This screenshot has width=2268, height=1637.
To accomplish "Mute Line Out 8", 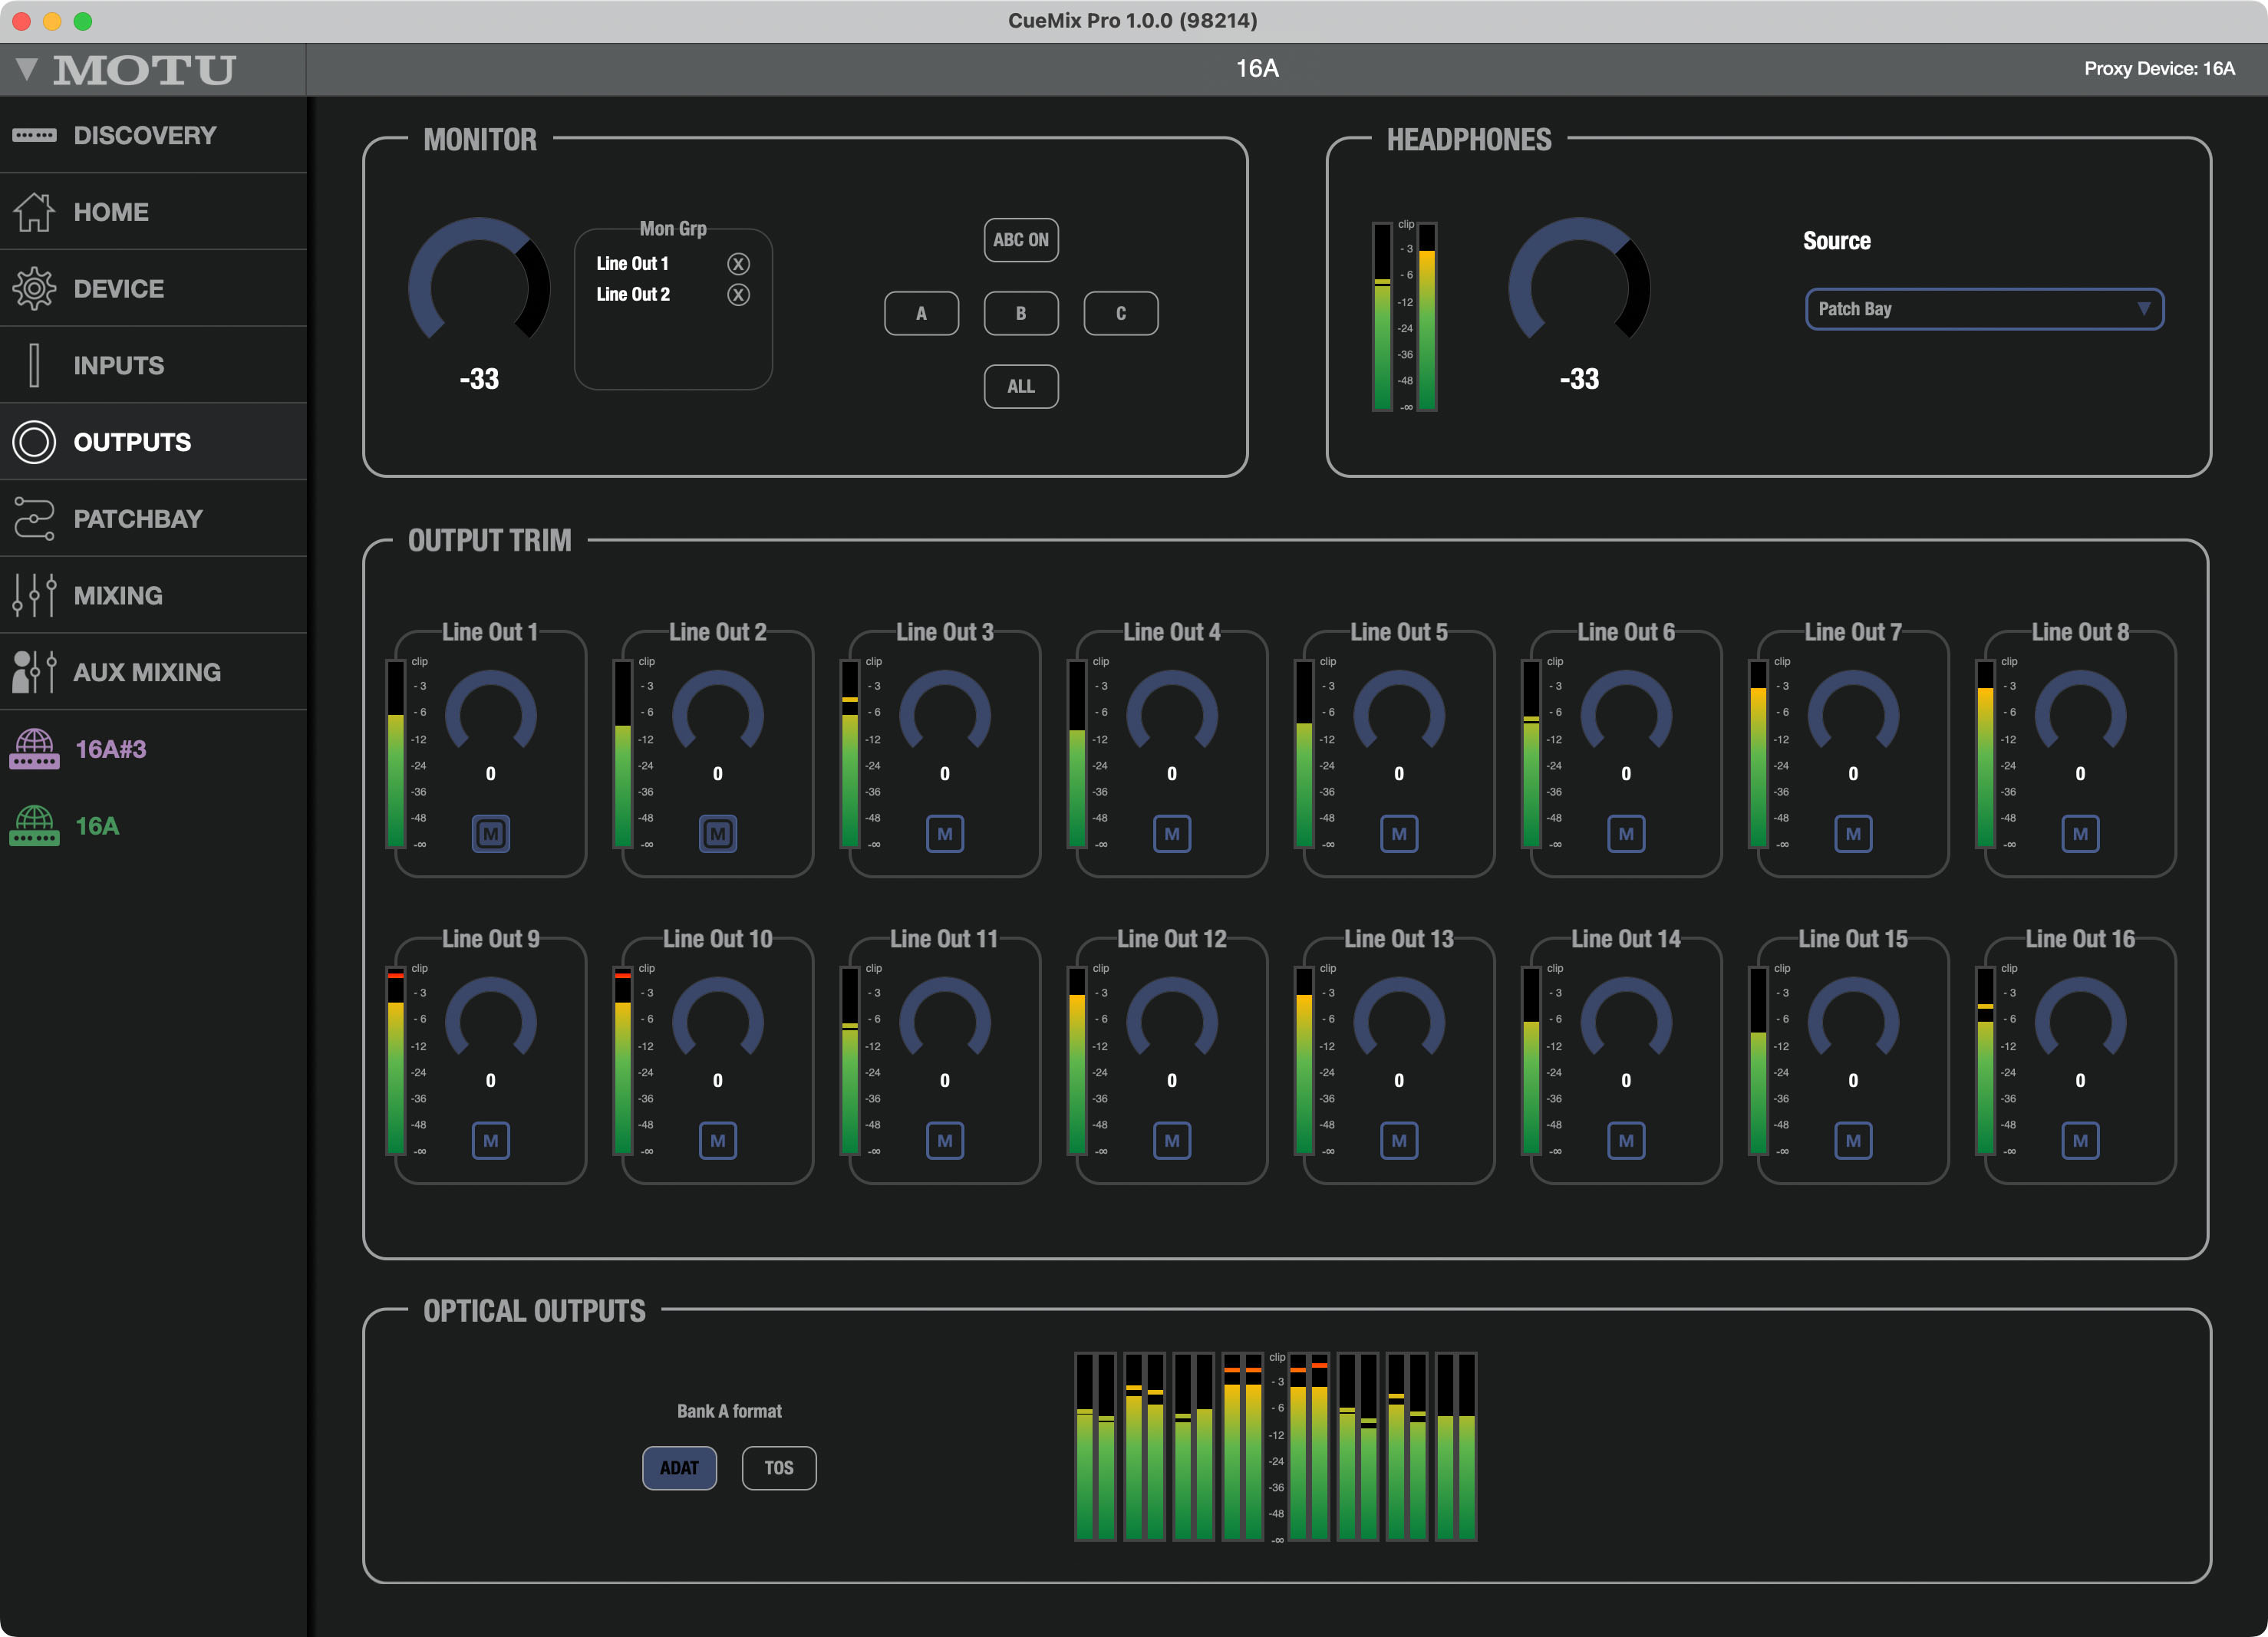I will (2080, 834).
